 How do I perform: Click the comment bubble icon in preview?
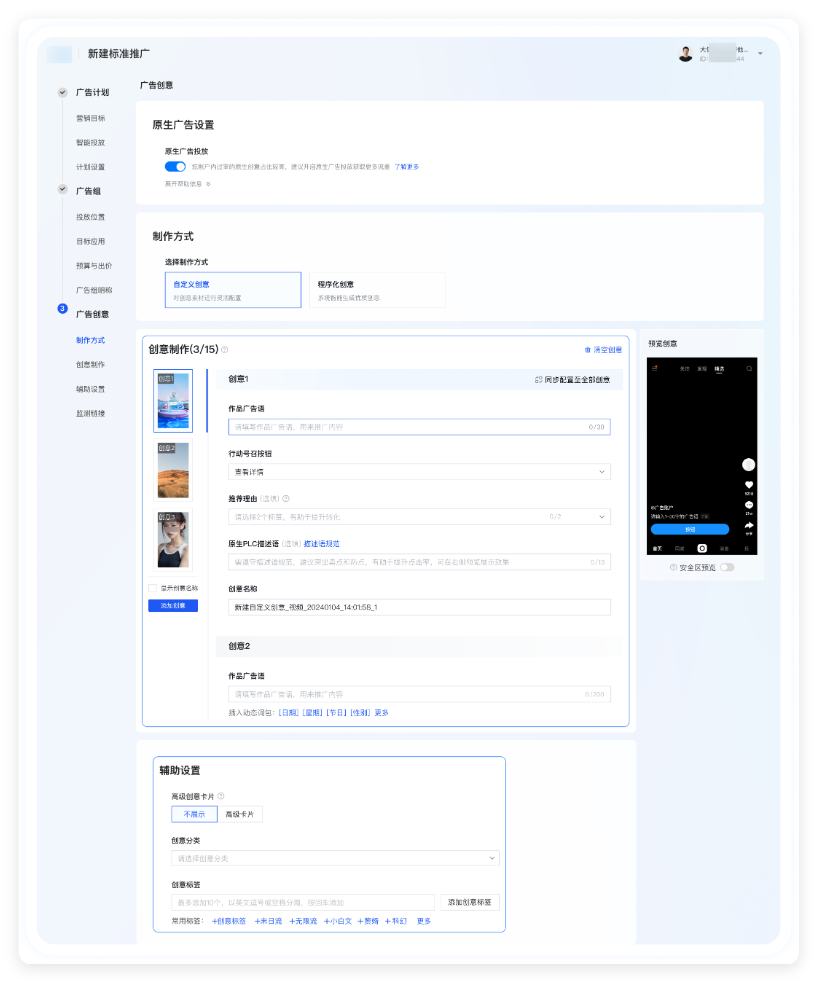pos(749,505)
